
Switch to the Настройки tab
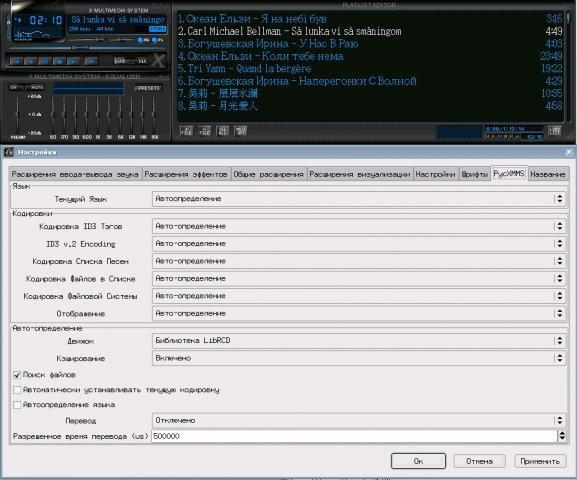click(x=435, y=174)
